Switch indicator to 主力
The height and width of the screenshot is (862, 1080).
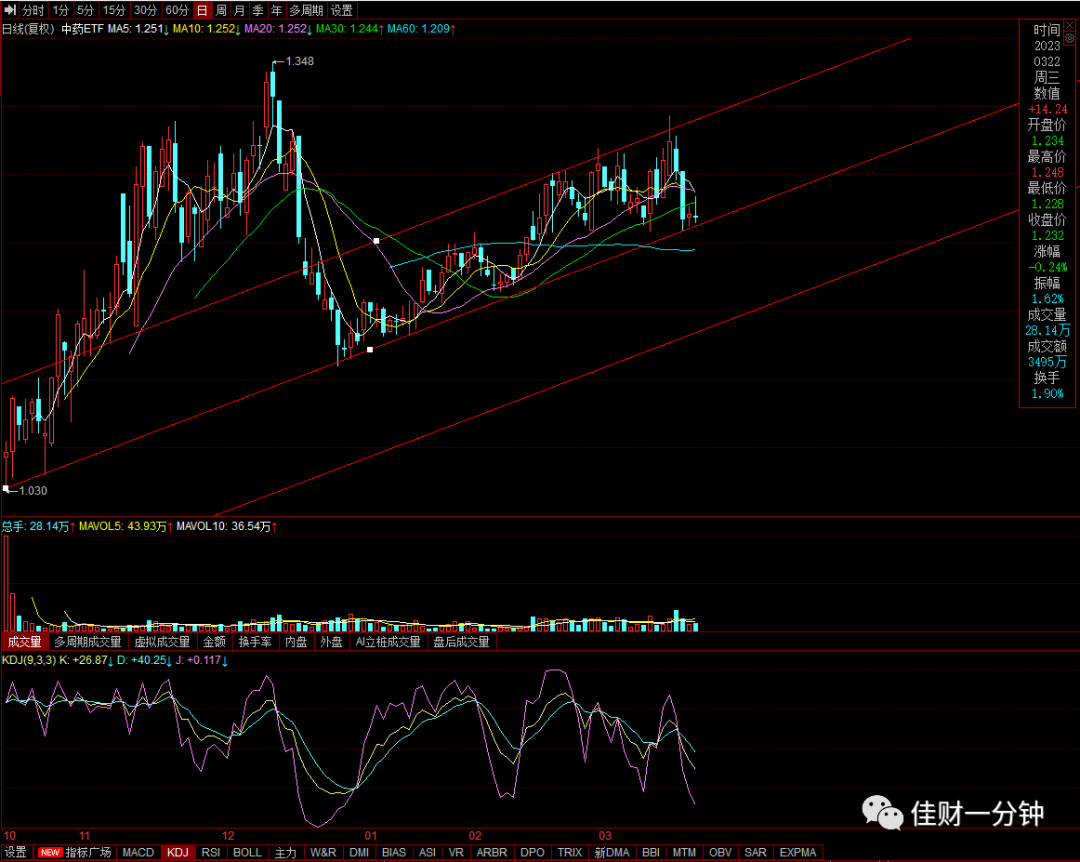point(285,852)
